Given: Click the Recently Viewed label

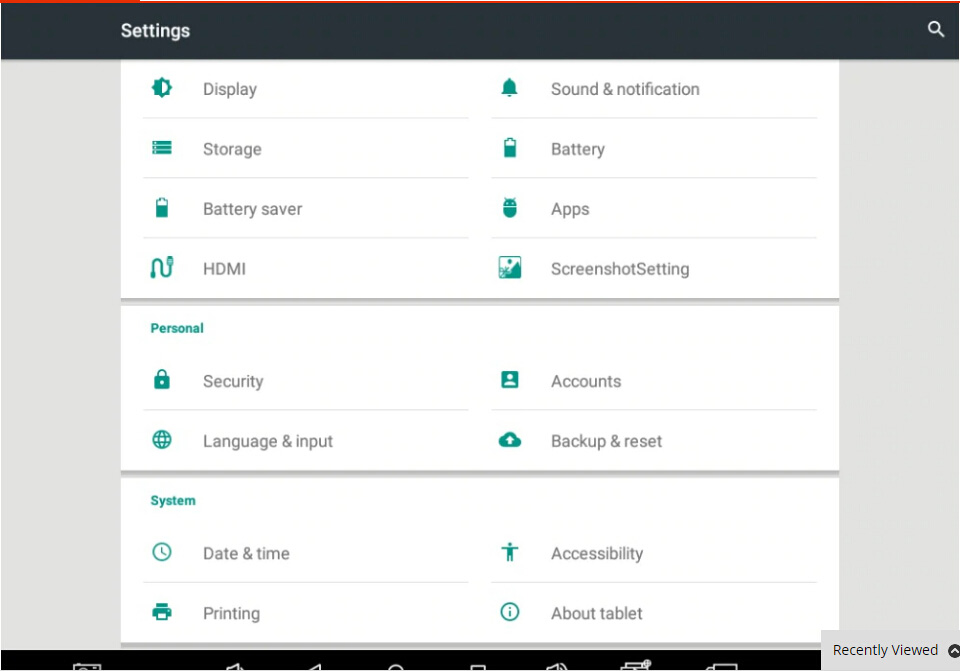Looking at the screenshot, I should click(885, 650).
